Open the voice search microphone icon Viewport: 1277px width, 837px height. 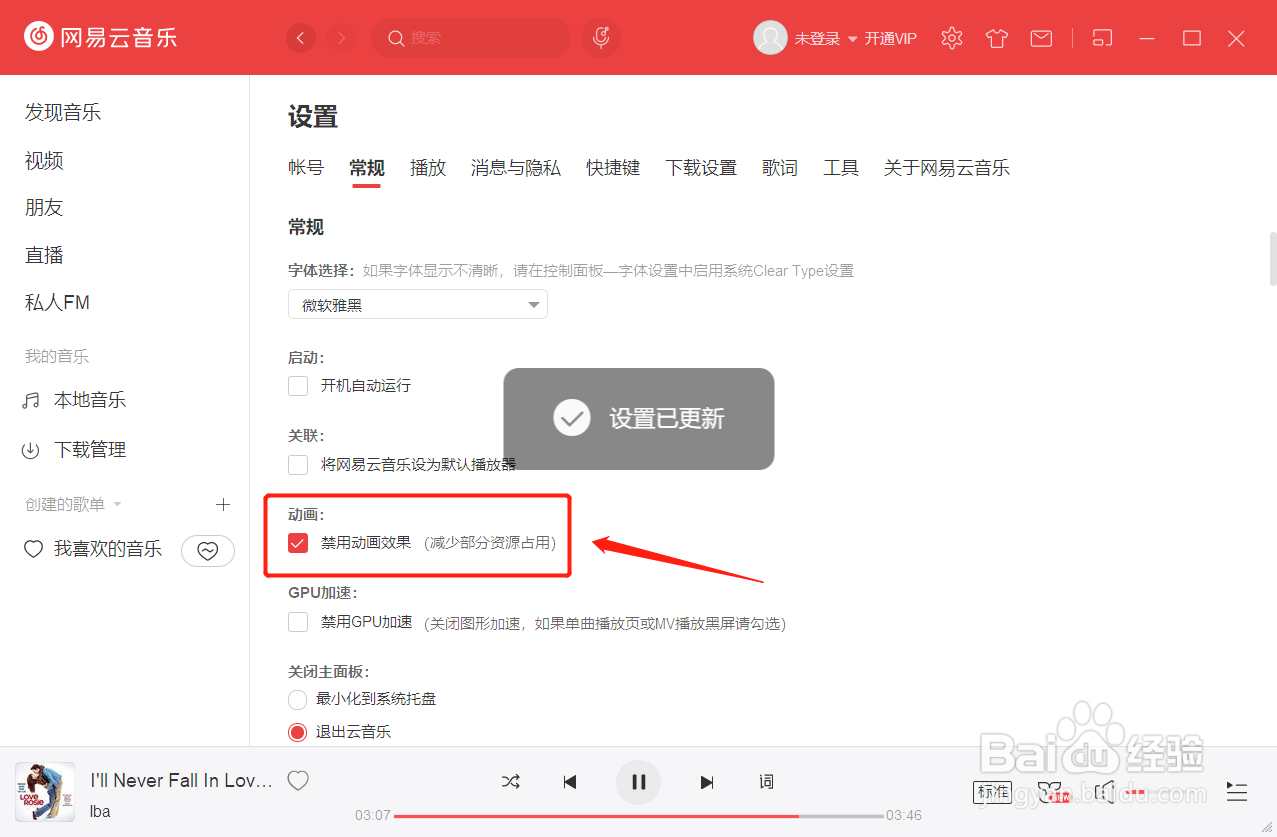(x=600, y=37)
